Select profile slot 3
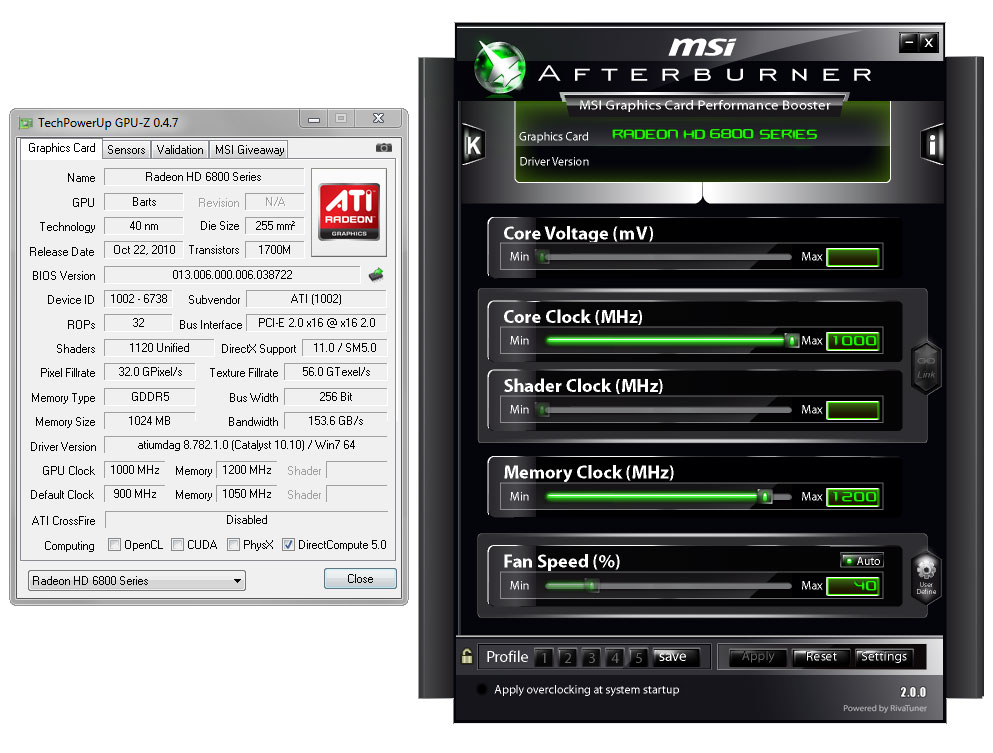Screen dimensions: 993x753 [591, 657]
